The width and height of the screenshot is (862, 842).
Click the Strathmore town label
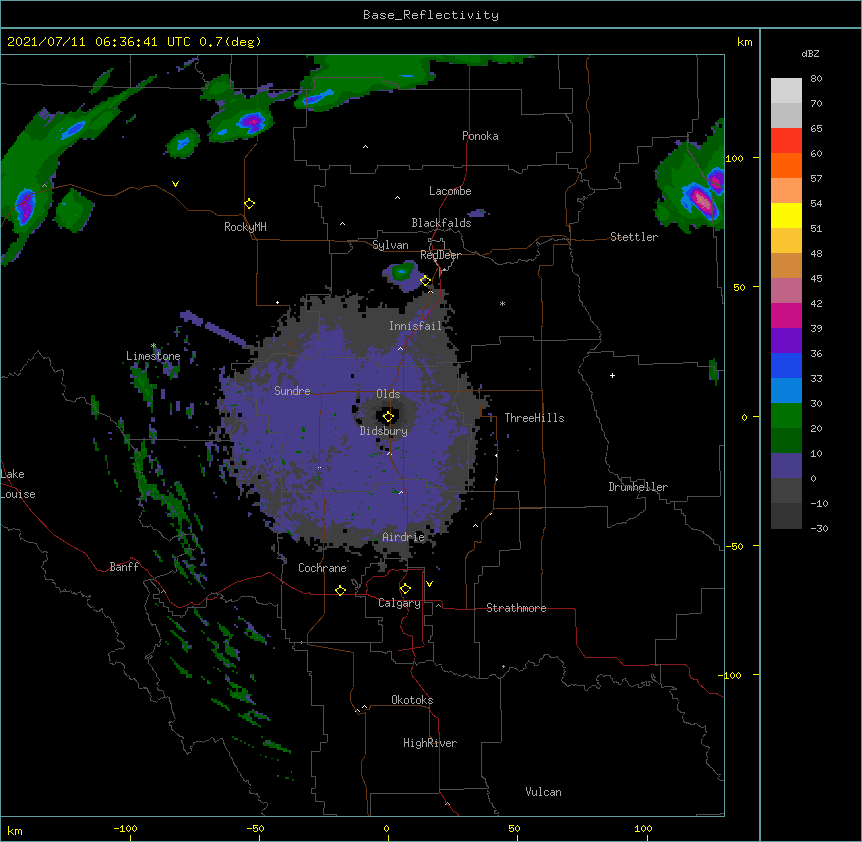point(516,608)
